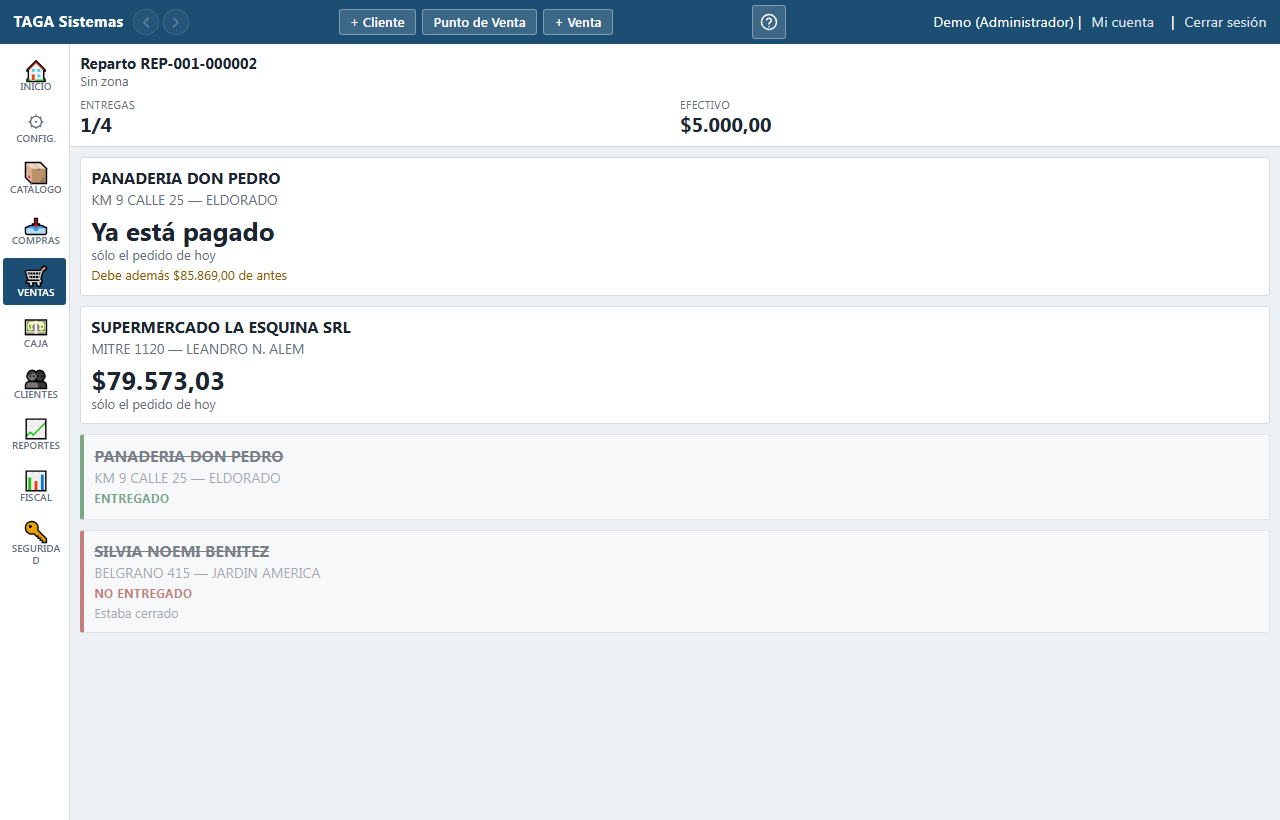Open Punto de Venta
The image size is (1280, 820).
coord(479,22)
